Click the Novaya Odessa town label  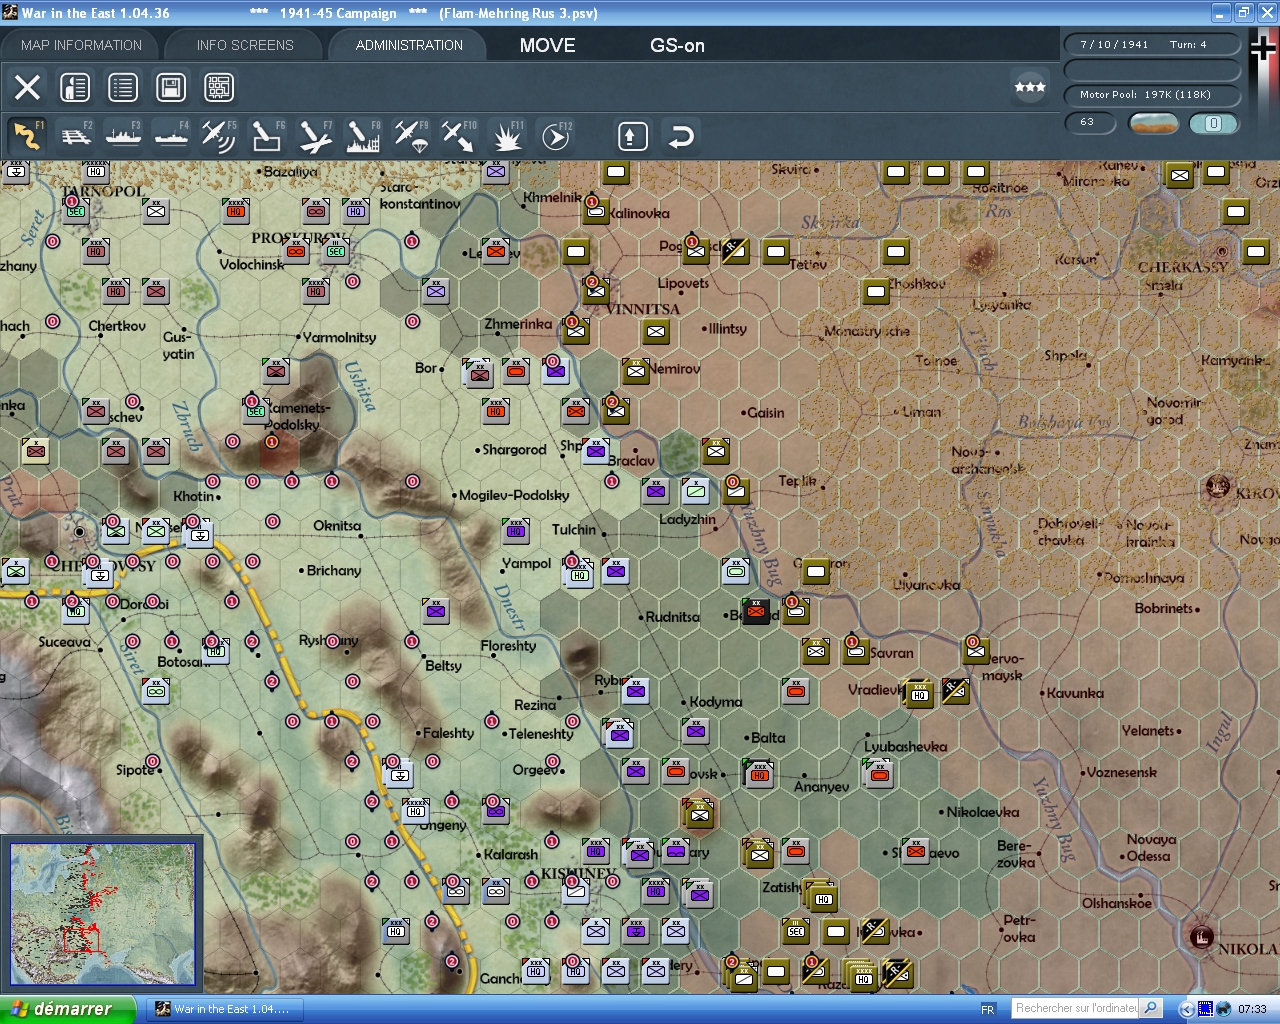tap(1150, 848)
